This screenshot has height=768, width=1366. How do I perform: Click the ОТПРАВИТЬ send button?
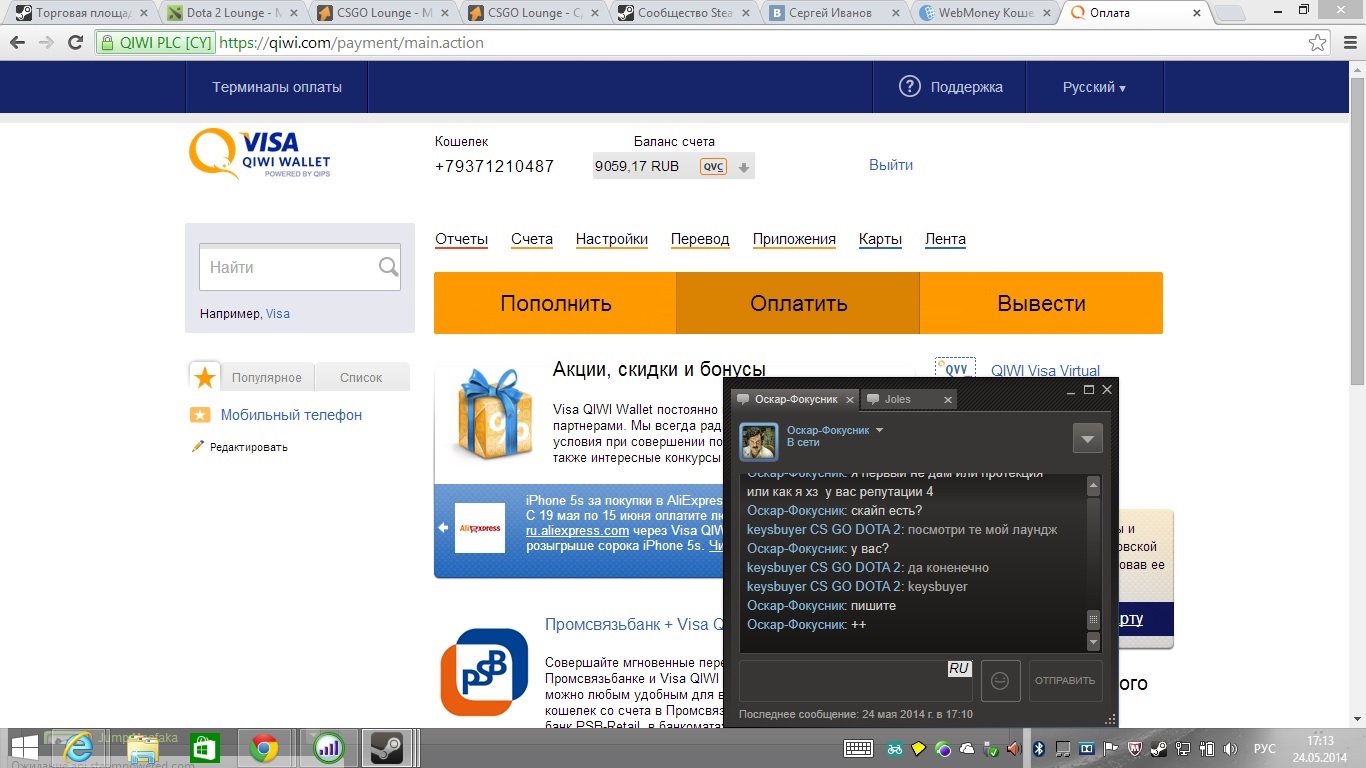pos(1065,680)
